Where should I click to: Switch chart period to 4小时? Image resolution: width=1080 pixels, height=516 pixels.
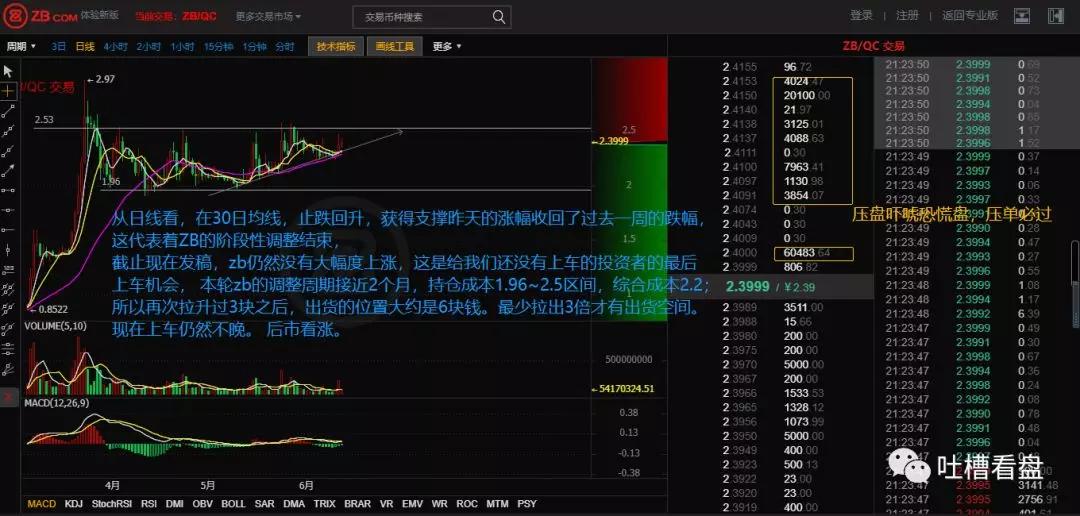(115, 46)
